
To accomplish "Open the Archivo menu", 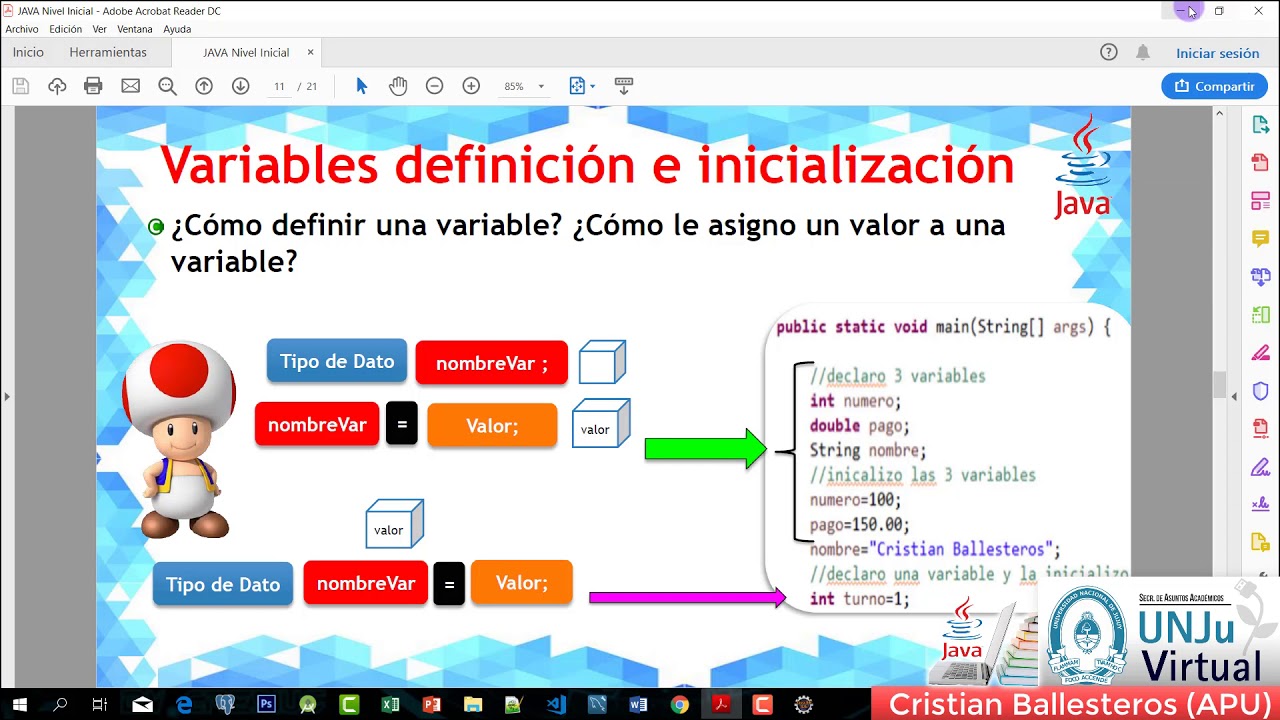I will click(21, 29).
